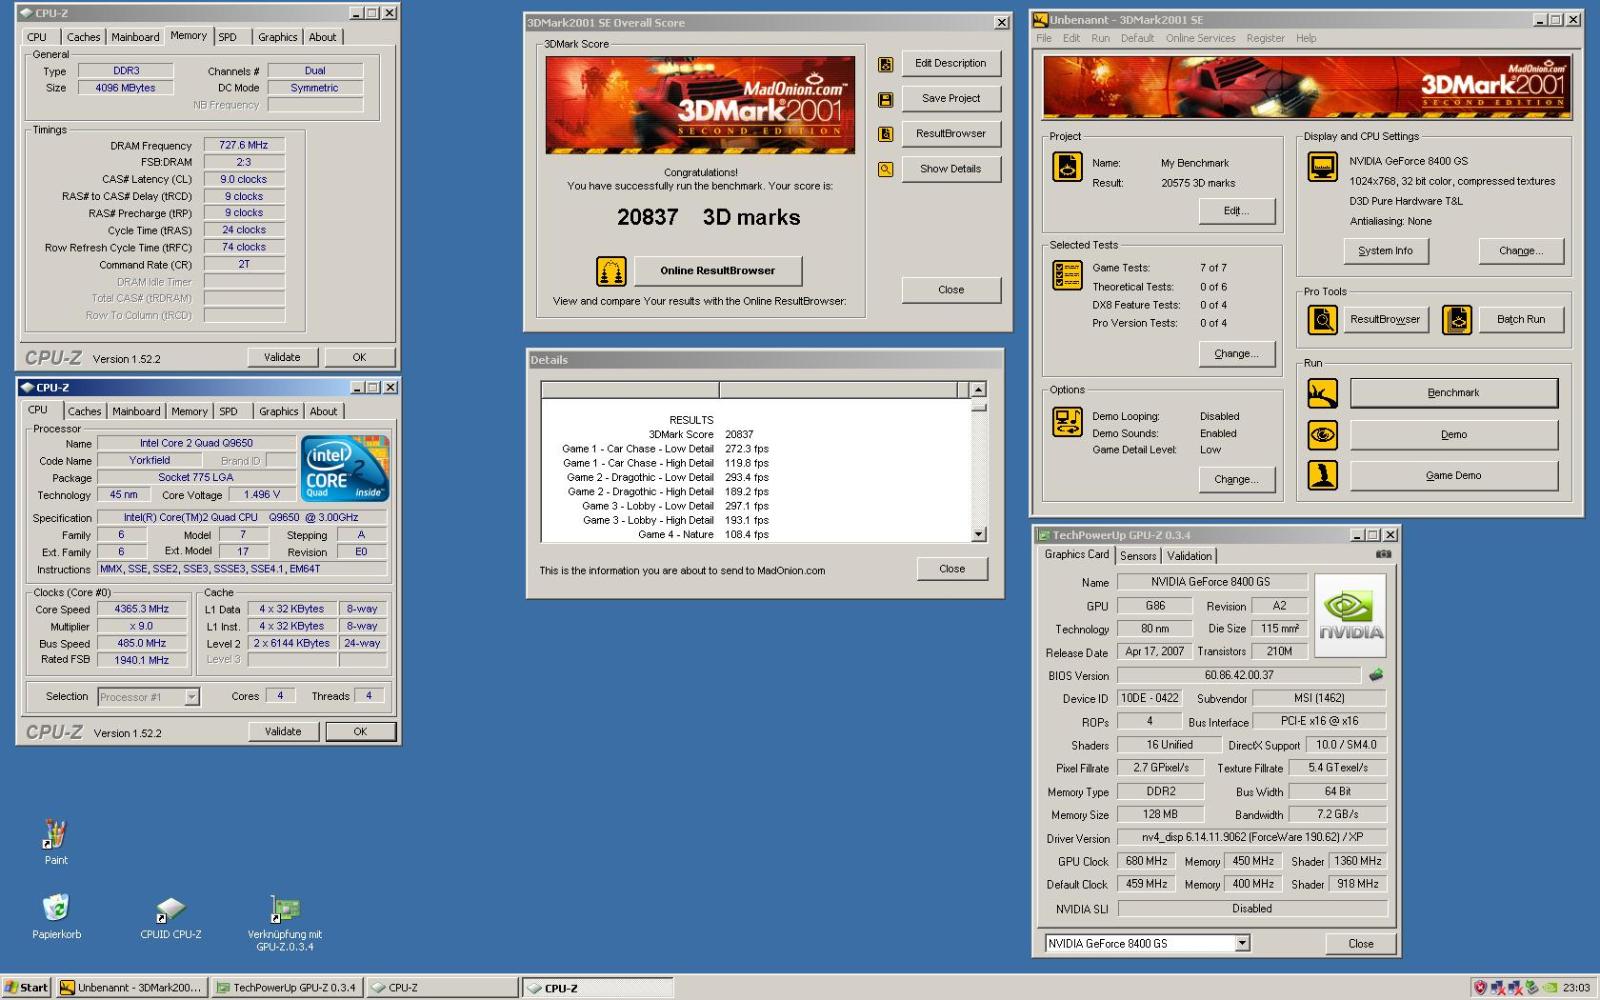Screen dimensions: 1600x1000
Task: Click the GPU Clock value 680 MHz
Action: (1146, 861)
